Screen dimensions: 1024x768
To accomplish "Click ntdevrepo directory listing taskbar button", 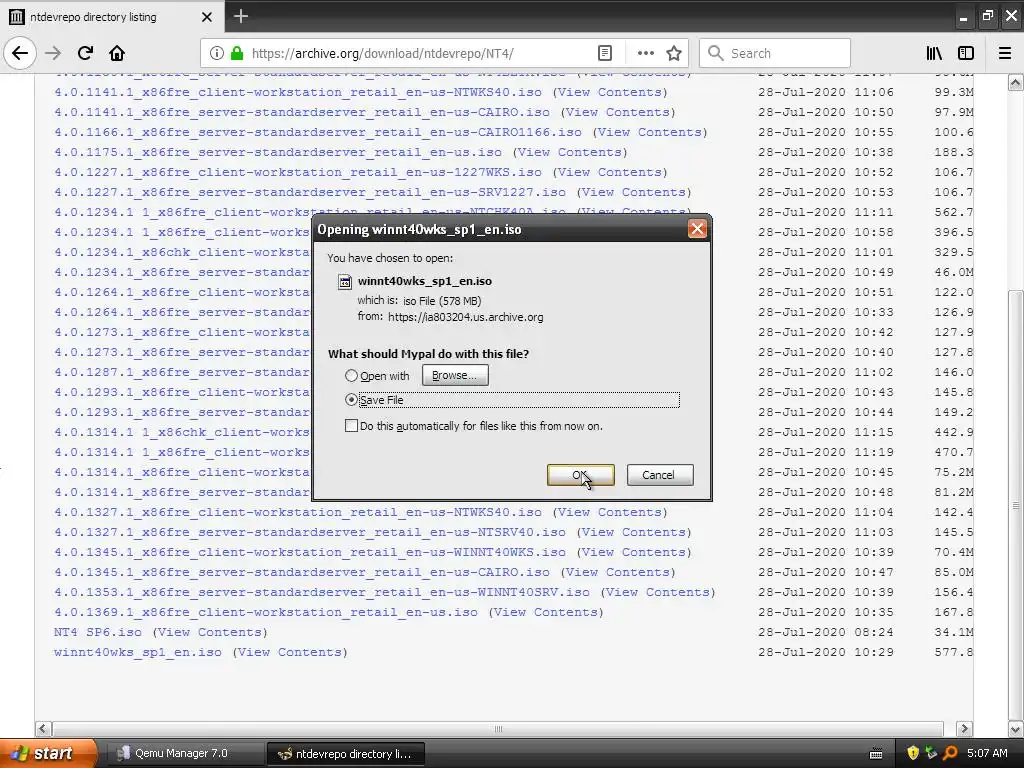I will [x=346, y=753].
